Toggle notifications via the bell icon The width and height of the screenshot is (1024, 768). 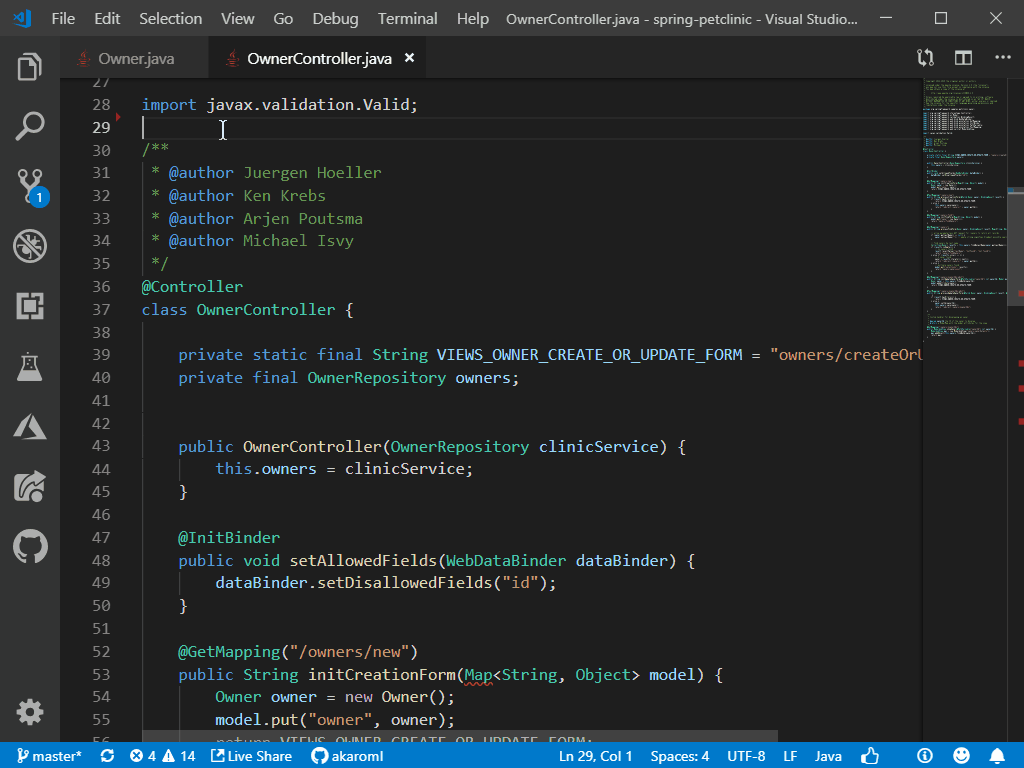[x=997, y=755]
